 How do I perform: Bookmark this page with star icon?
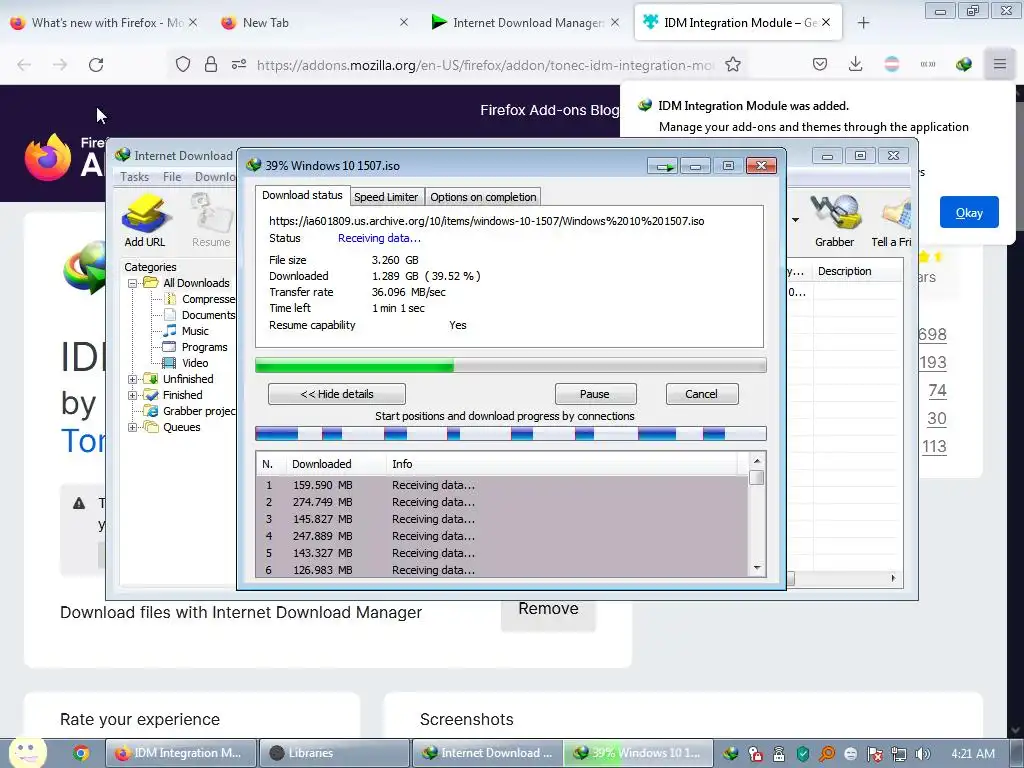click(733, 65)
